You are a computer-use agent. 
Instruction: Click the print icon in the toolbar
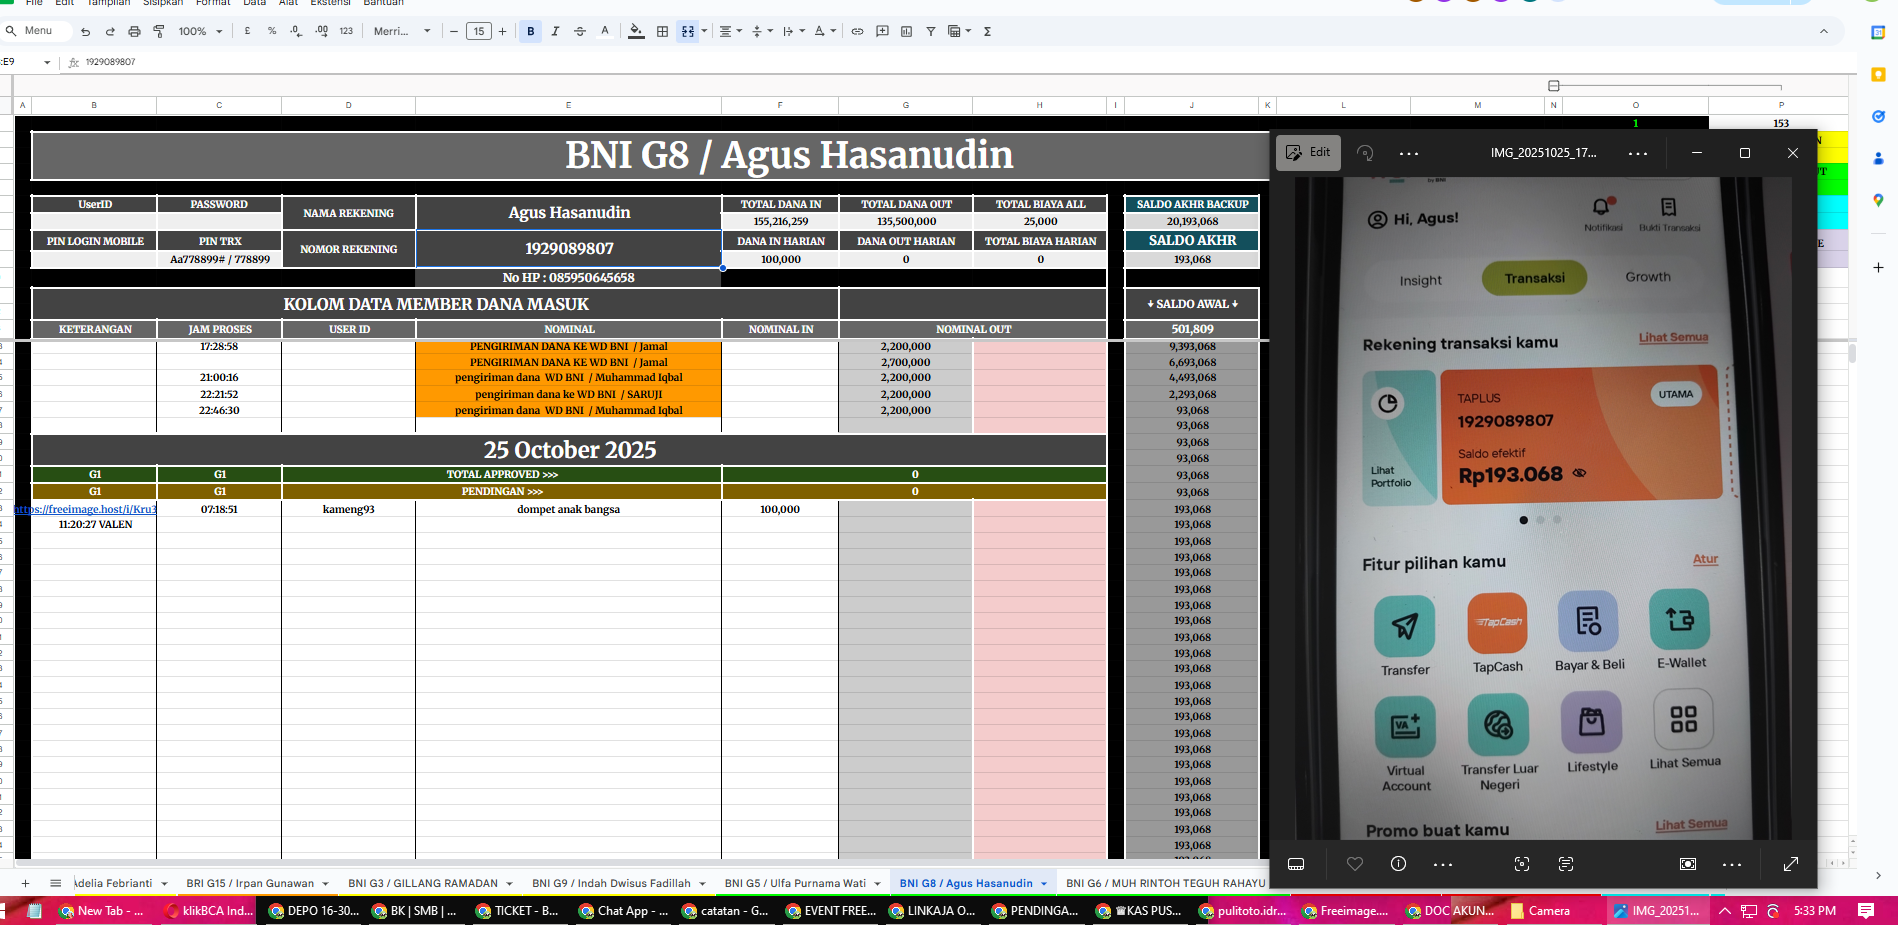(x=134, y=32)
